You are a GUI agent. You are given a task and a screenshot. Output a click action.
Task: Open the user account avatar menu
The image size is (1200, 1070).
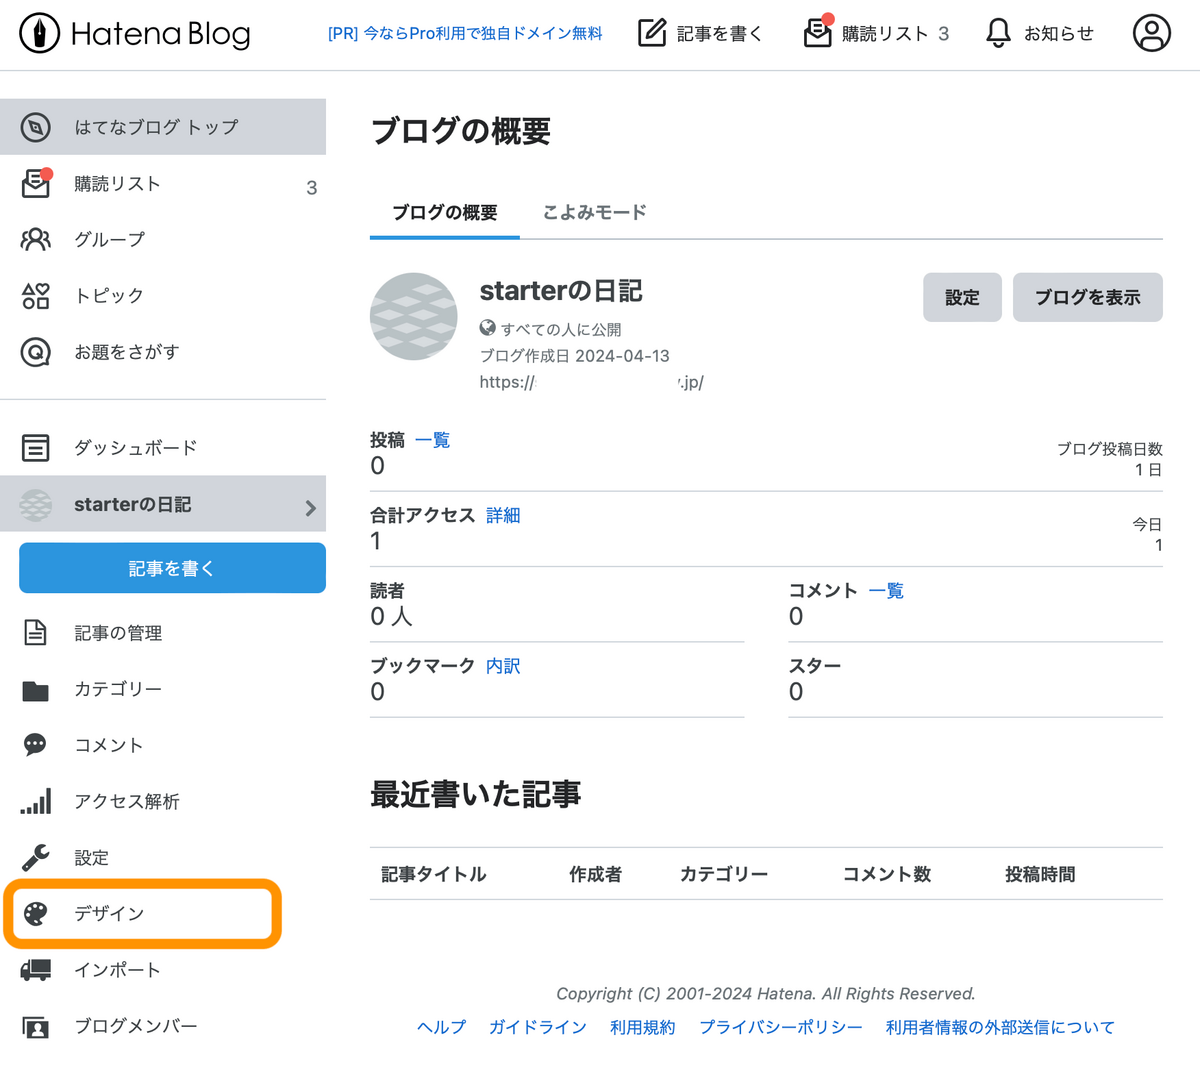click(1151, 33)
